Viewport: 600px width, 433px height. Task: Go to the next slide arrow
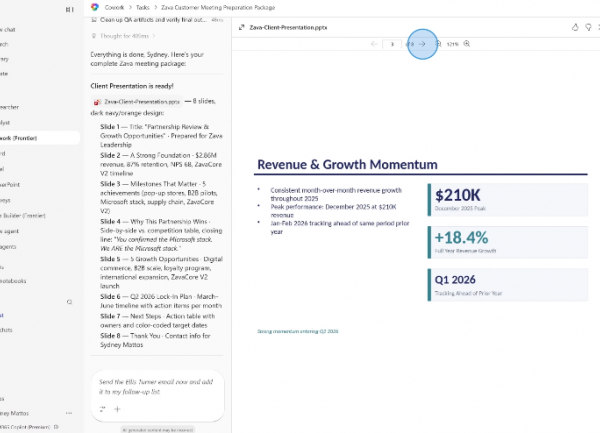tap(423, 44)
